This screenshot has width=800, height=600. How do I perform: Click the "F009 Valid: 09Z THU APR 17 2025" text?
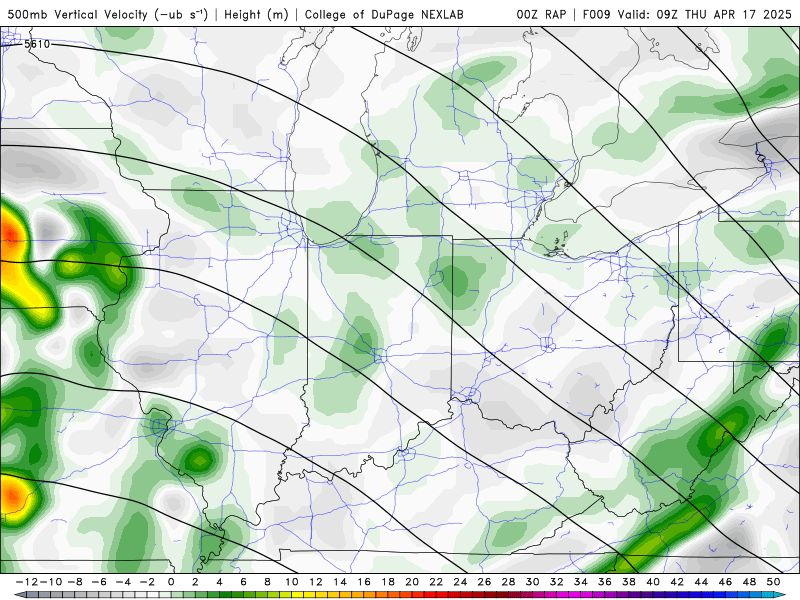[687, 14]
